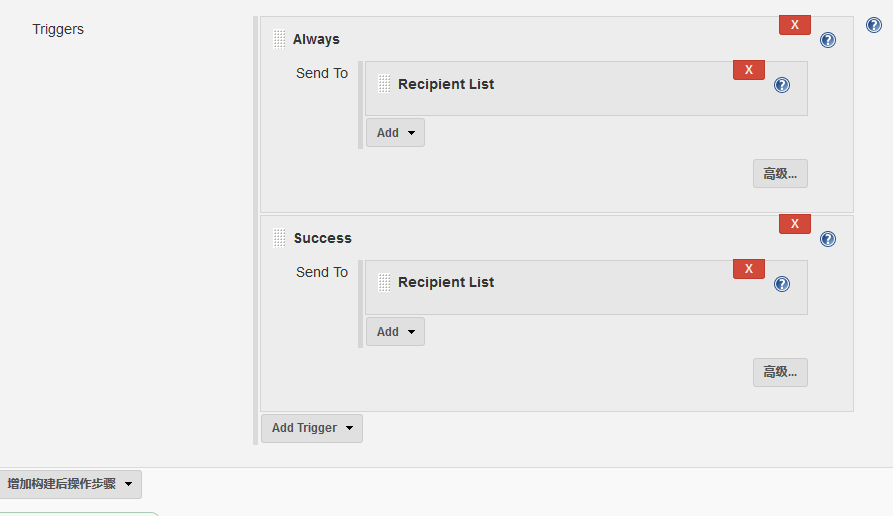The height and width of the screenshot is (516, 893).
Task: Grab the Always trigger drag handle
Action: point(279,39)
